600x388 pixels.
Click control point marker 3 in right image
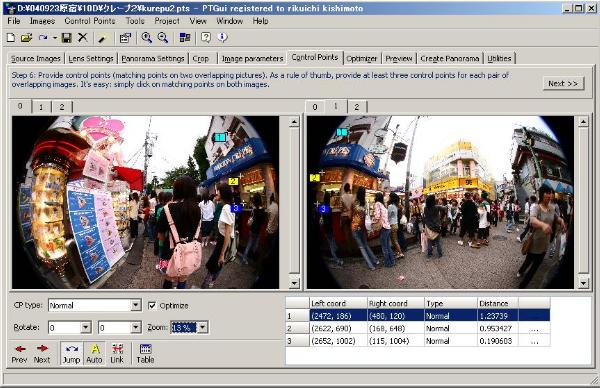324,209
